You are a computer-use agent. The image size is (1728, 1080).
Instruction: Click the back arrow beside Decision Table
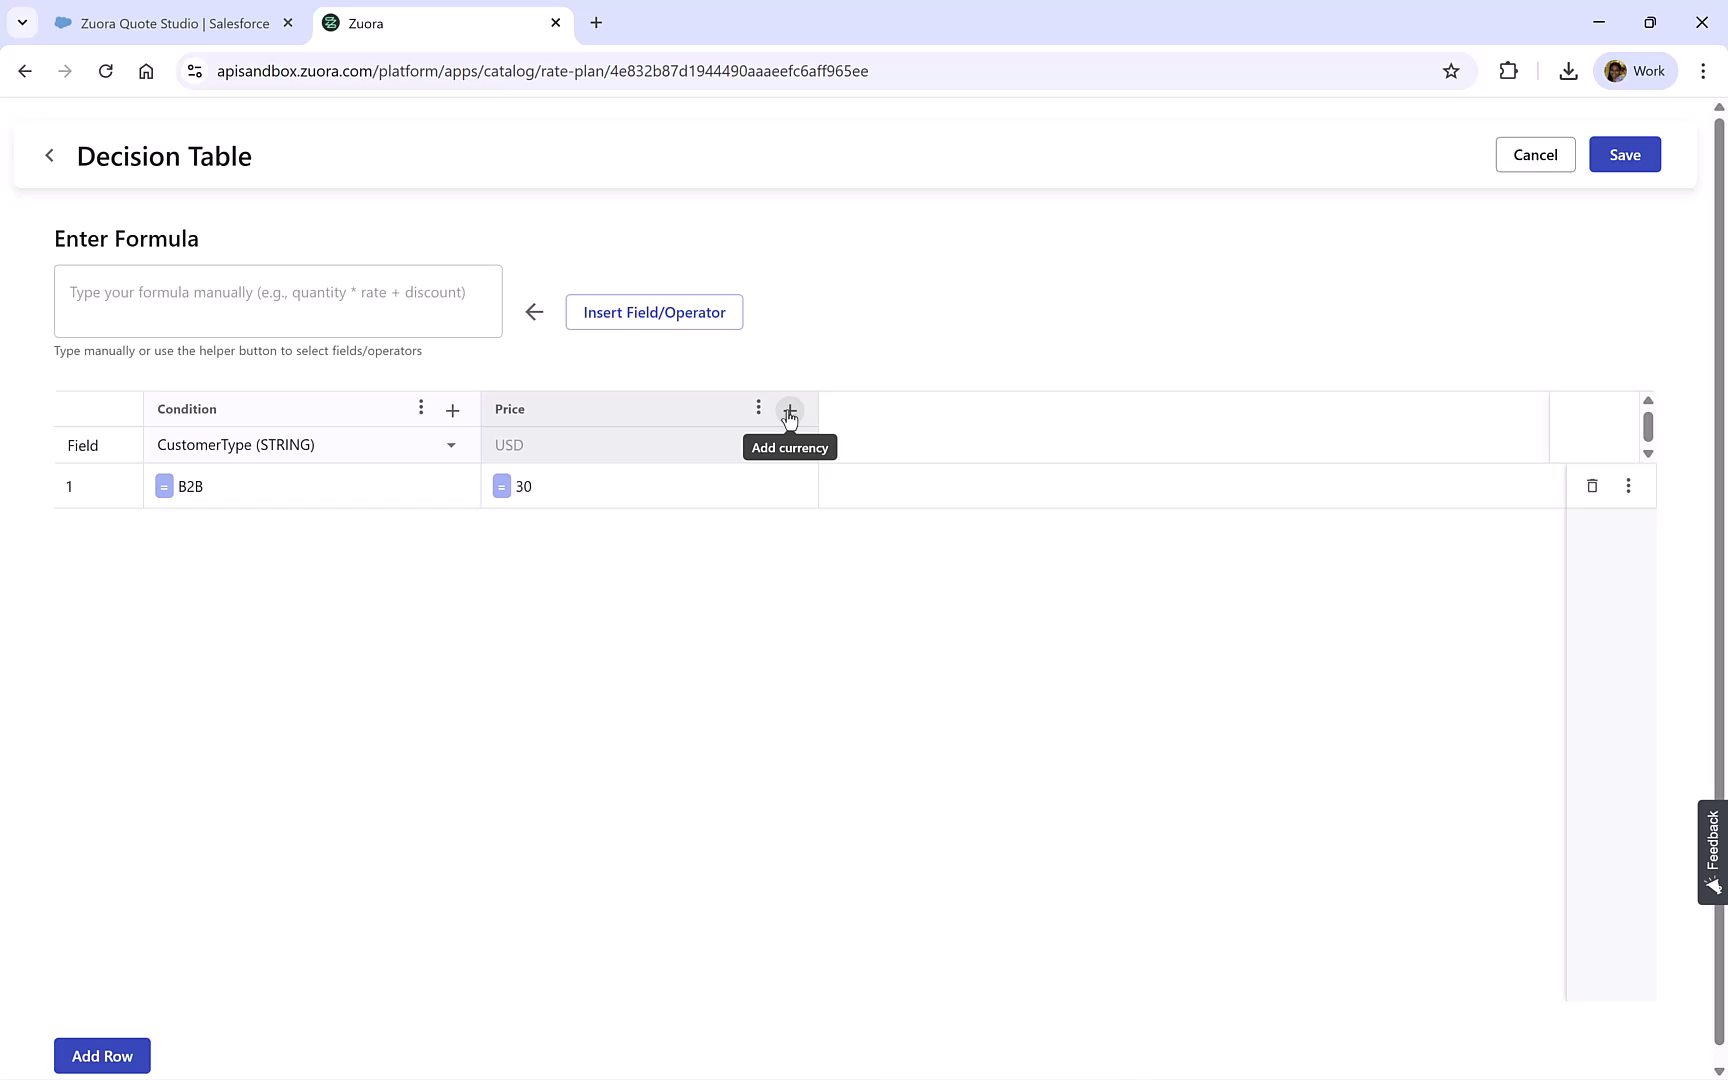click(49, 155)
